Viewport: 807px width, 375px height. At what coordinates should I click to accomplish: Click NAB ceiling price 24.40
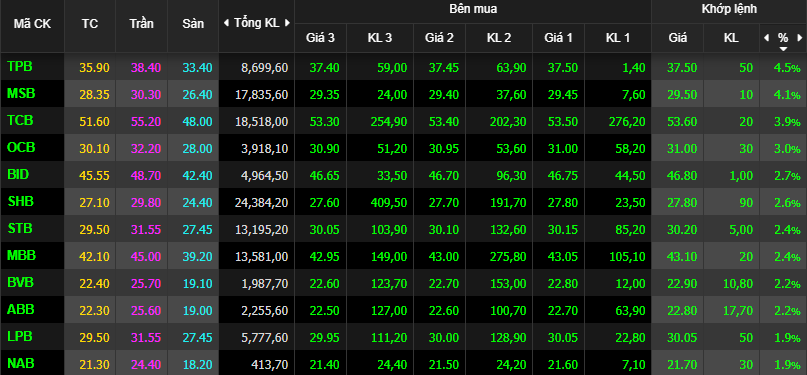145,365
